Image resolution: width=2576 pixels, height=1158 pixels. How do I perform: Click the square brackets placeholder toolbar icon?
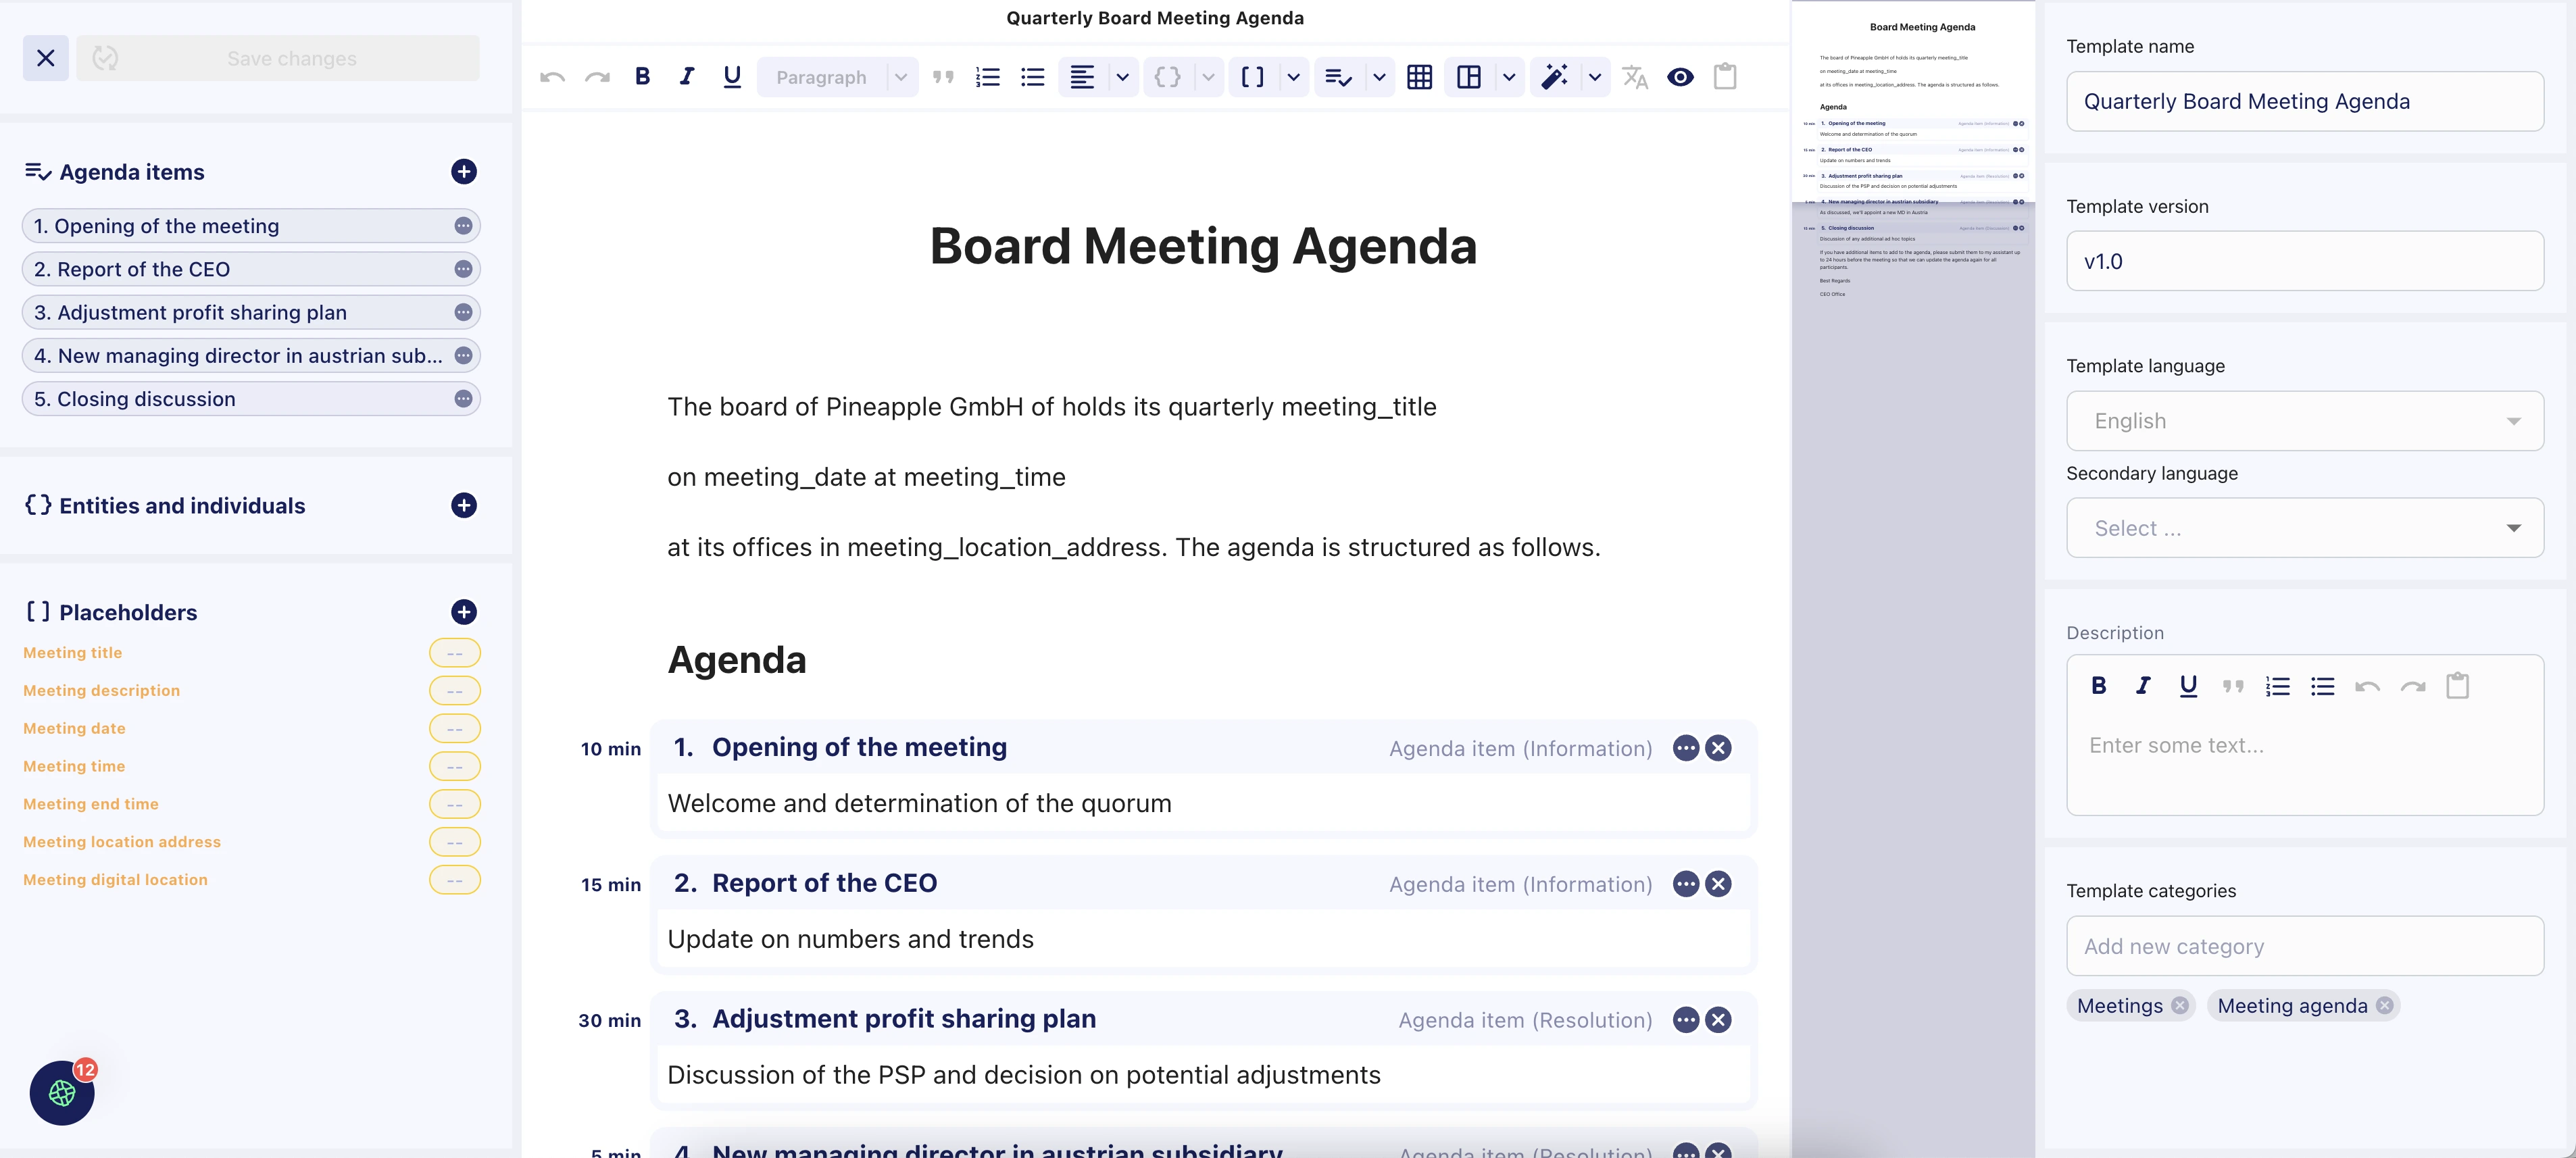(x=1252, y=77)
